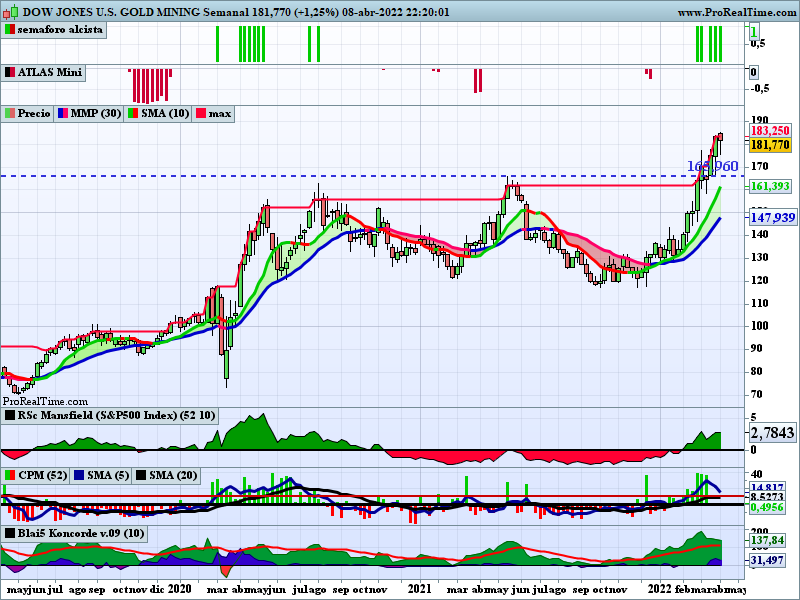Viewport: 800px width, 600px height.
Task: Click the ProRealTime.com watermark link in chart
Action: pyautogui.click(x=45, y=402)
